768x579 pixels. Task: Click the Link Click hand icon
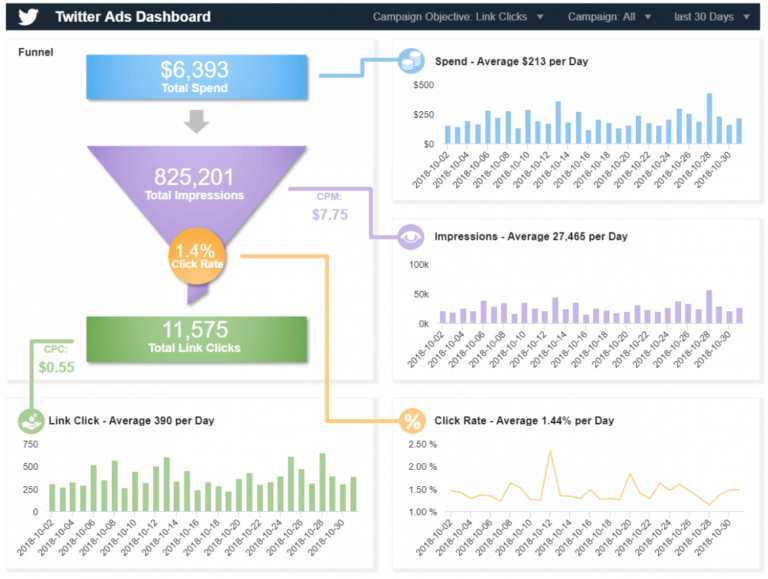click(x=31, y=421)
